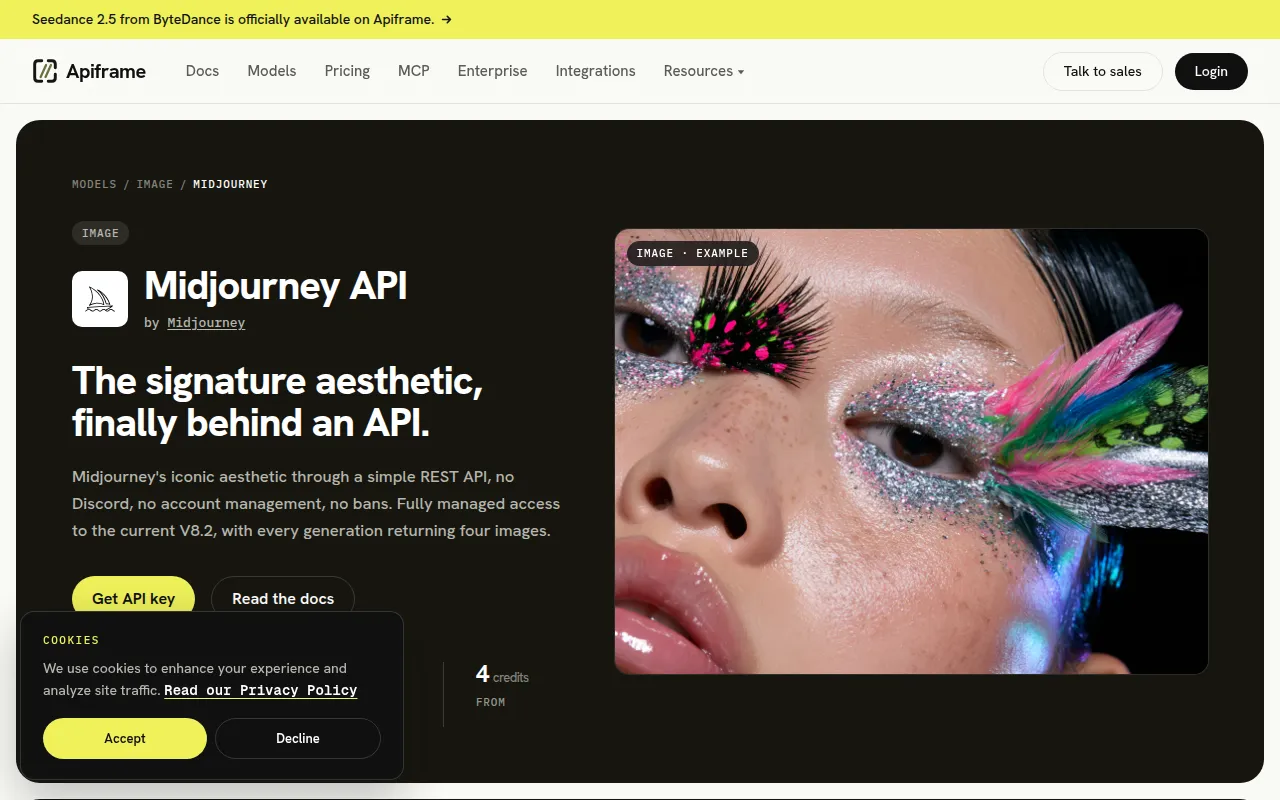Image resolution: width=1280 pixels, height=800 pixels.
Task: Open the Seedance 2.5 announcement arrow
Action: coord(446,19)
